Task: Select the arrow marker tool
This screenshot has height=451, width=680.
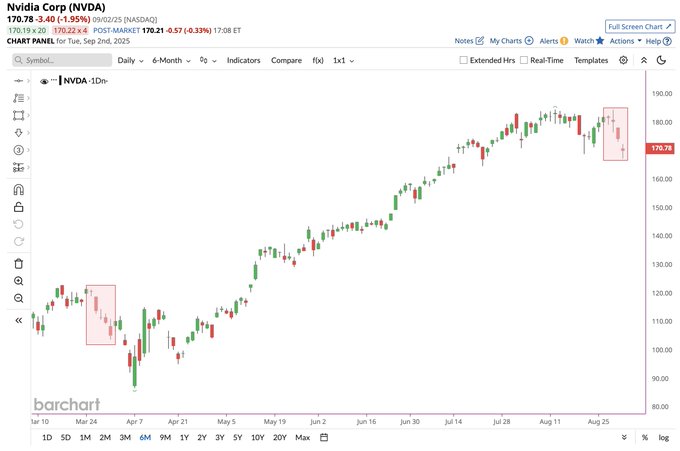Action: (x=18, y=133)
